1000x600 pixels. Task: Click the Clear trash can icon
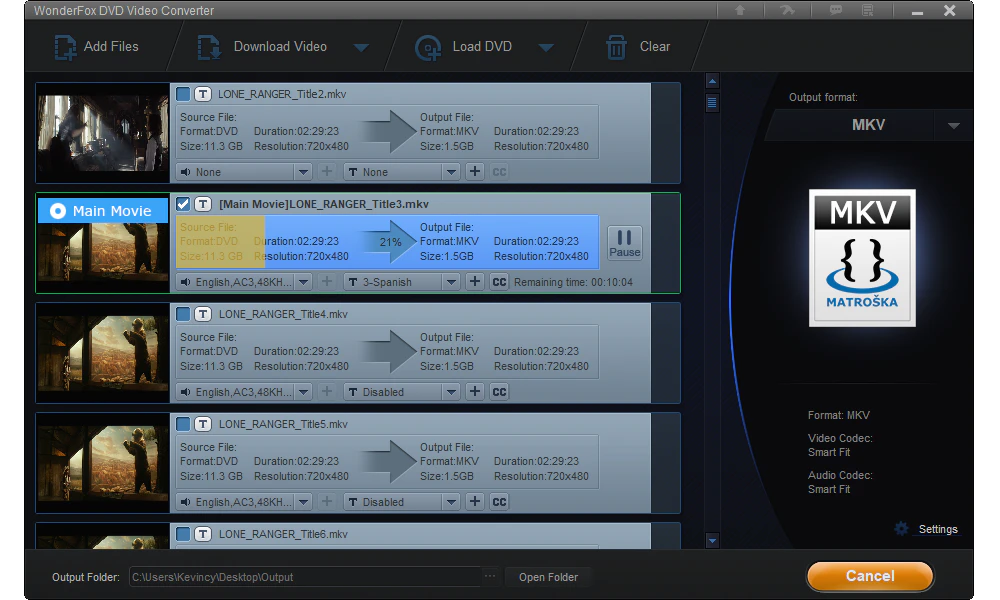pos(616,47)
